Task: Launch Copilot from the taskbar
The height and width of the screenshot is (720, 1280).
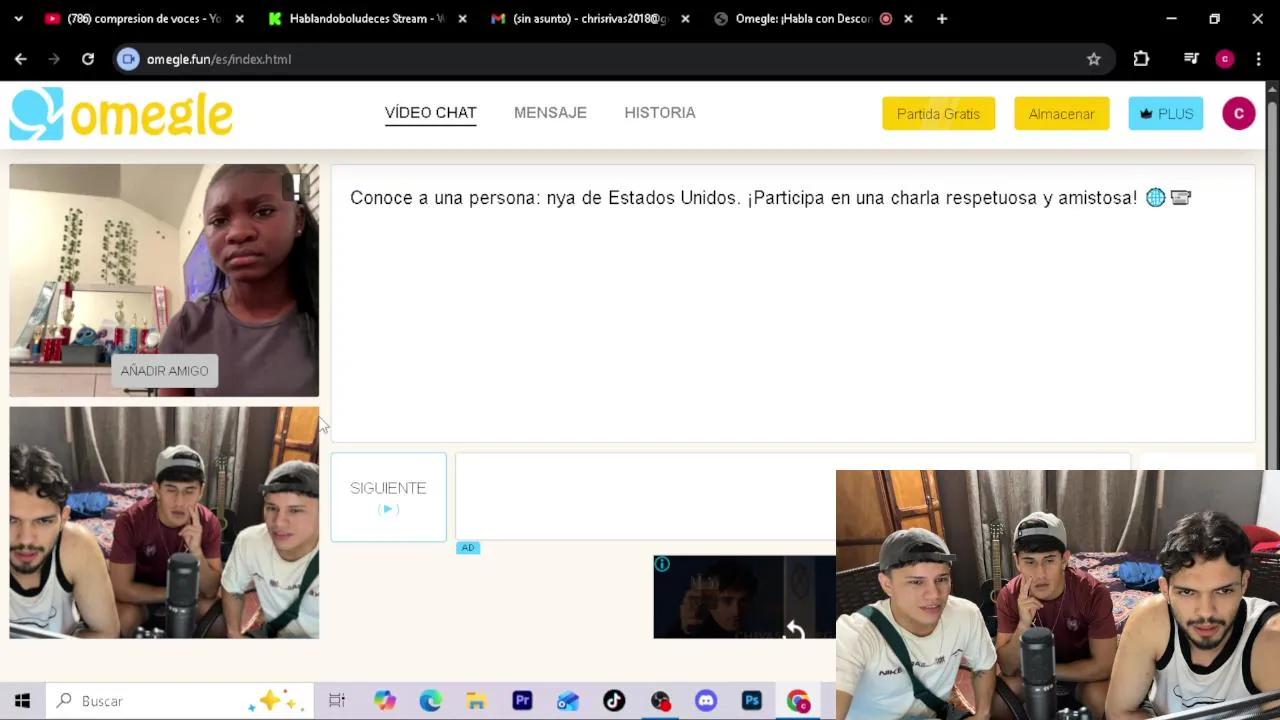Action: (x=384, y=701)
